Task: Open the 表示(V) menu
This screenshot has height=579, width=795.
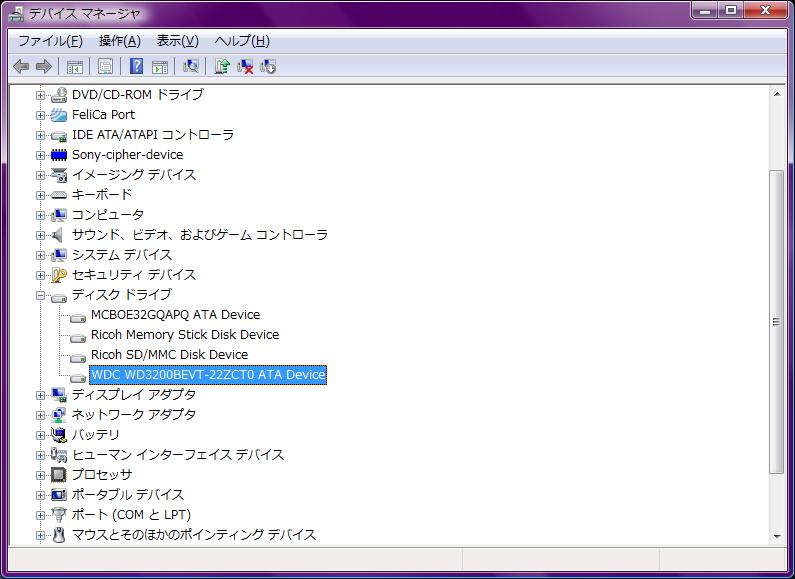Action: click(177, 41)
